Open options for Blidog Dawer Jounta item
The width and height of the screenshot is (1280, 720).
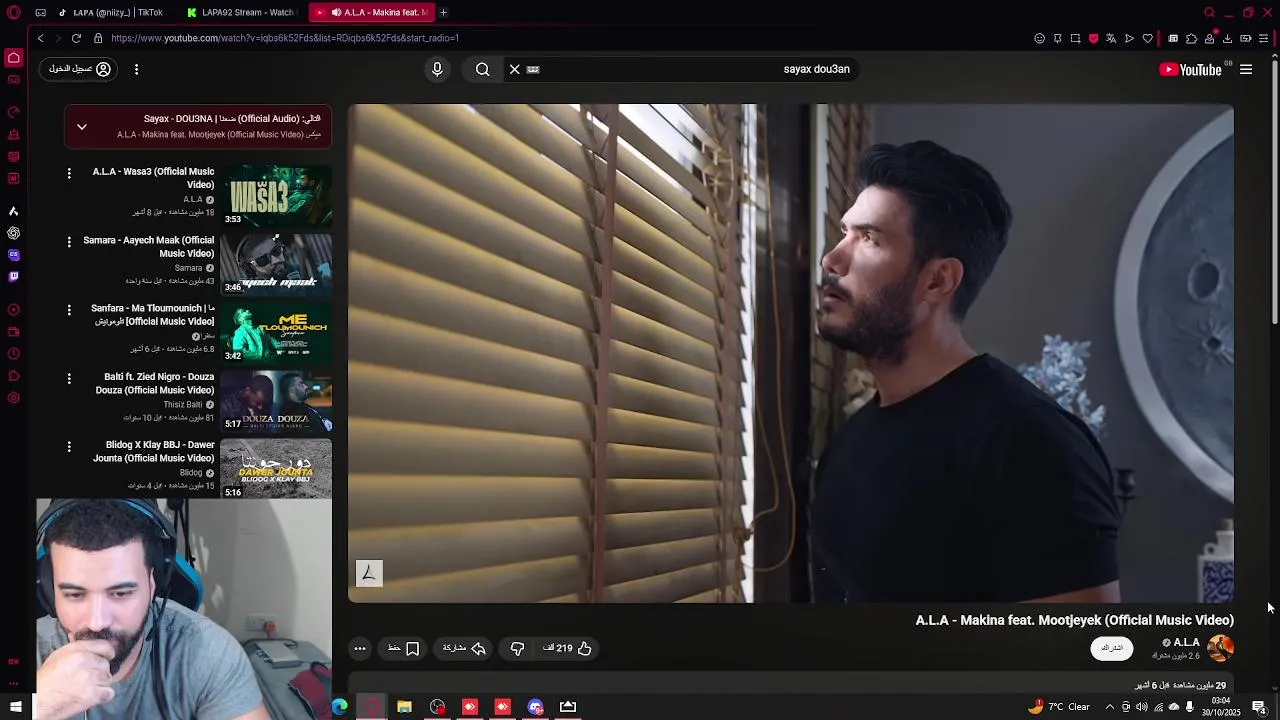[x=69, y=446]
